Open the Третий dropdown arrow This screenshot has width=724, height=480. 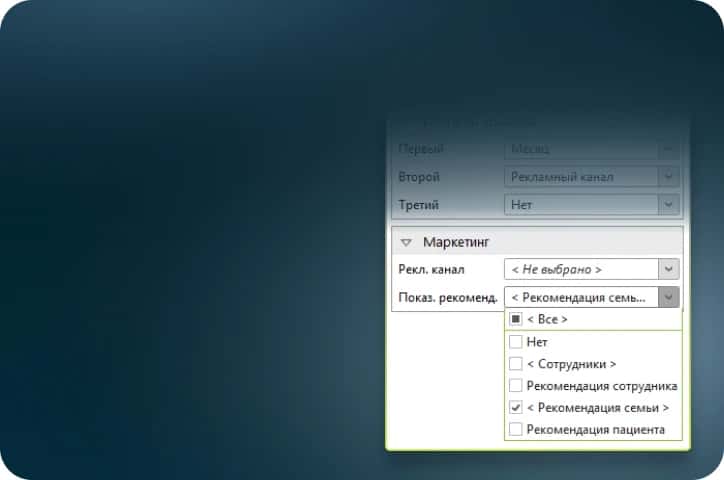(669, 204)
